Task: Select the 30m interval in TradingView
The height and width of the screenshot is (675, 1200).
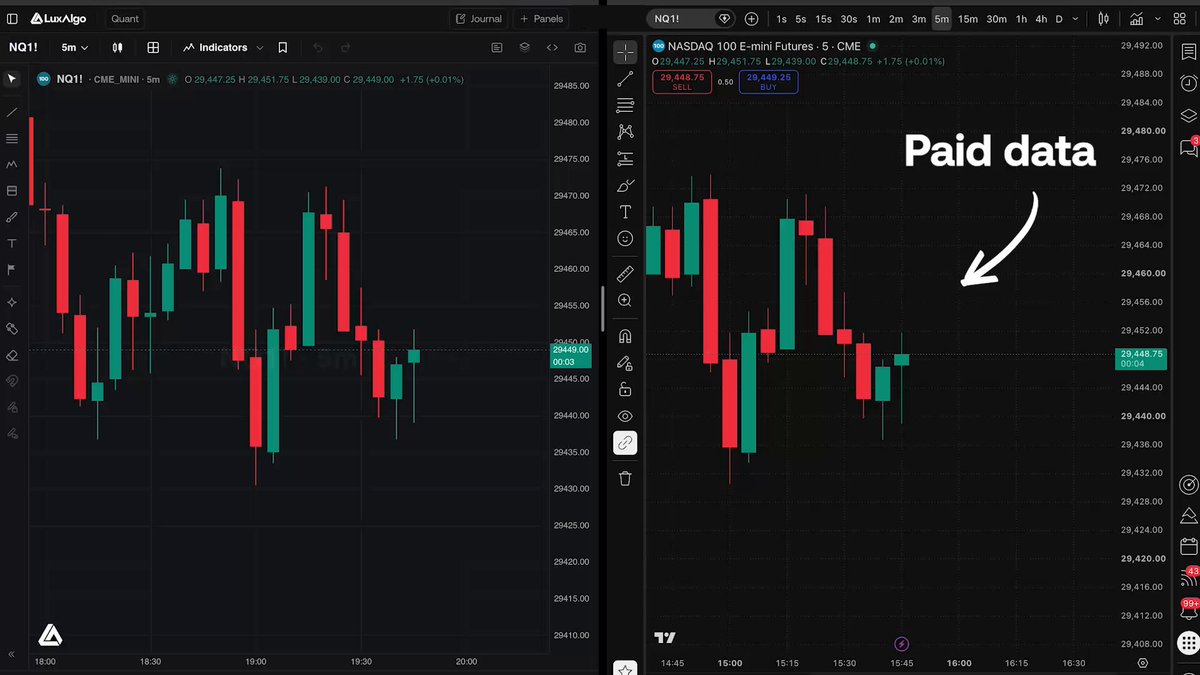Action: point(996,19)
